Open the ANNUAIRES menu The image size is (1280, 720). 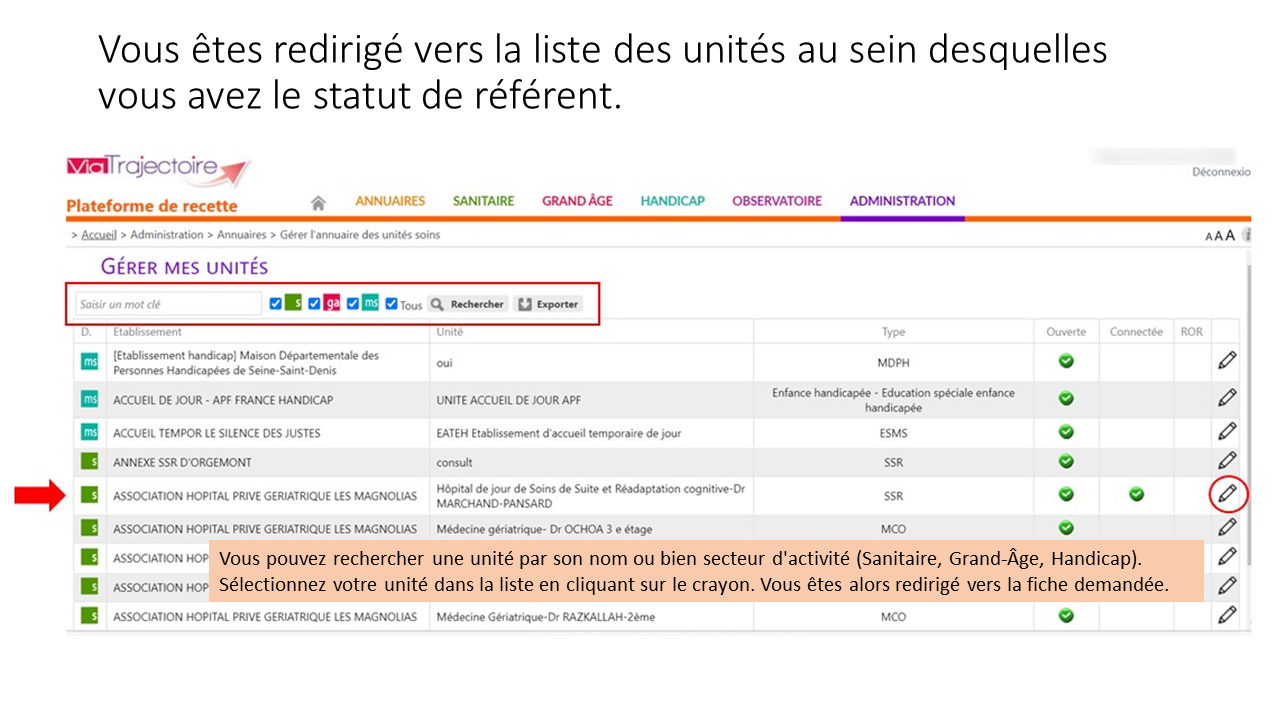(390, 201)
